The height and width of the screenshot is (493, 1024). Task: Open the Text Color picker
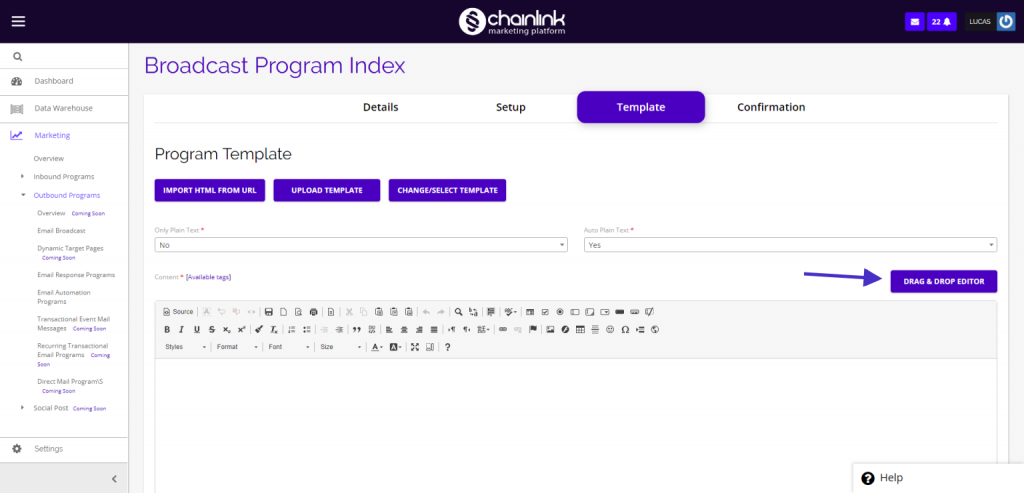(x=377, y=347)
